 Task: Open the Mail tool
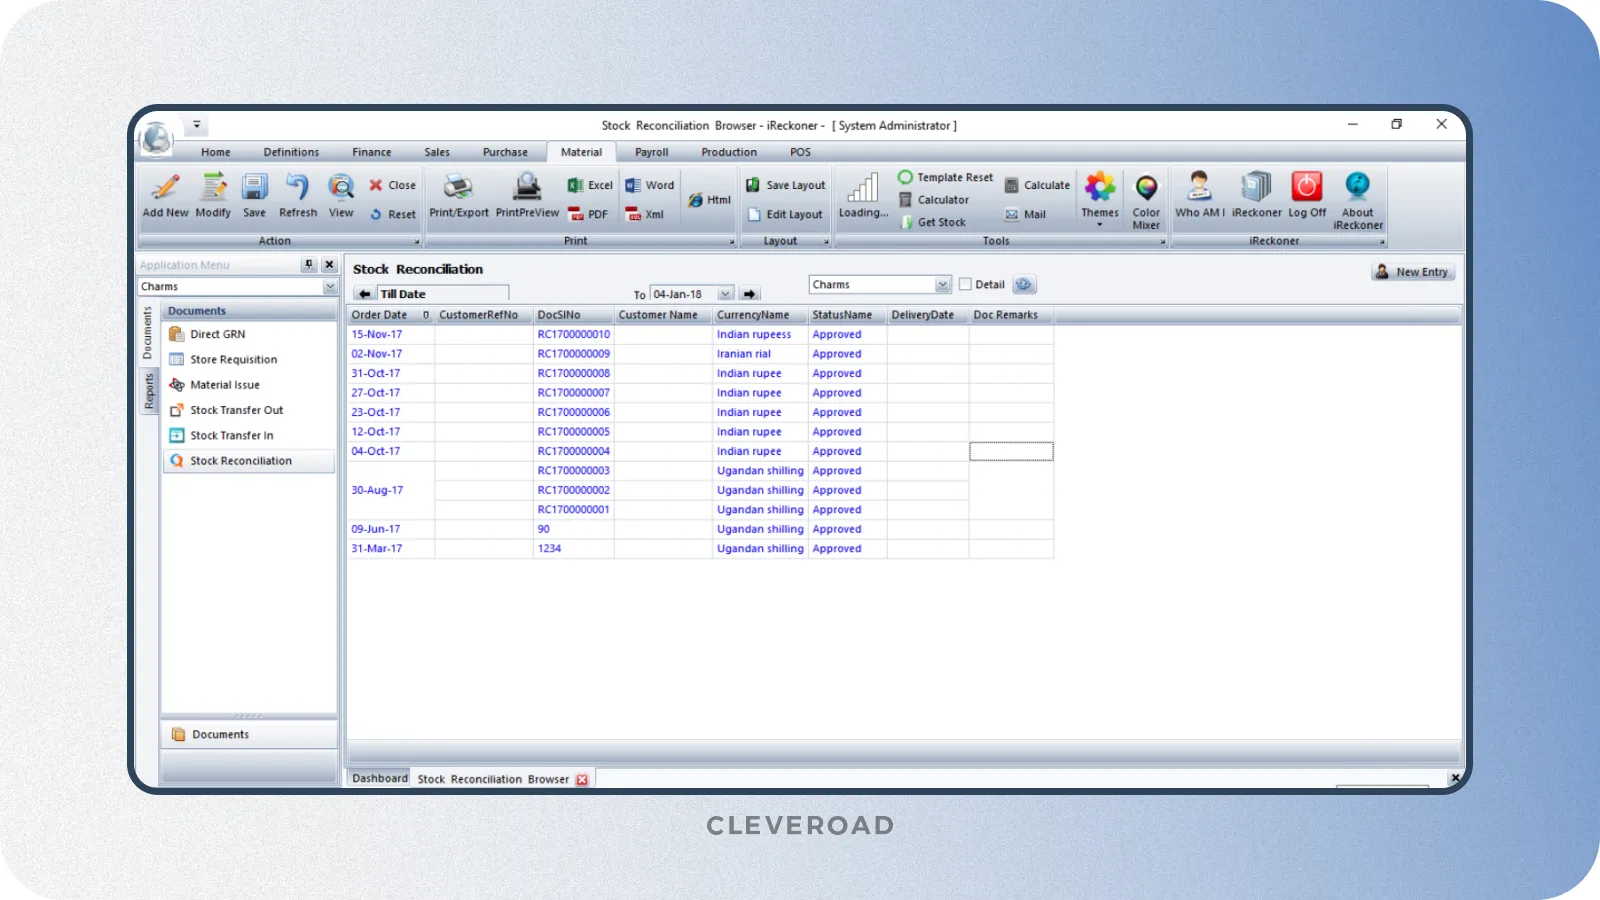1024,214
